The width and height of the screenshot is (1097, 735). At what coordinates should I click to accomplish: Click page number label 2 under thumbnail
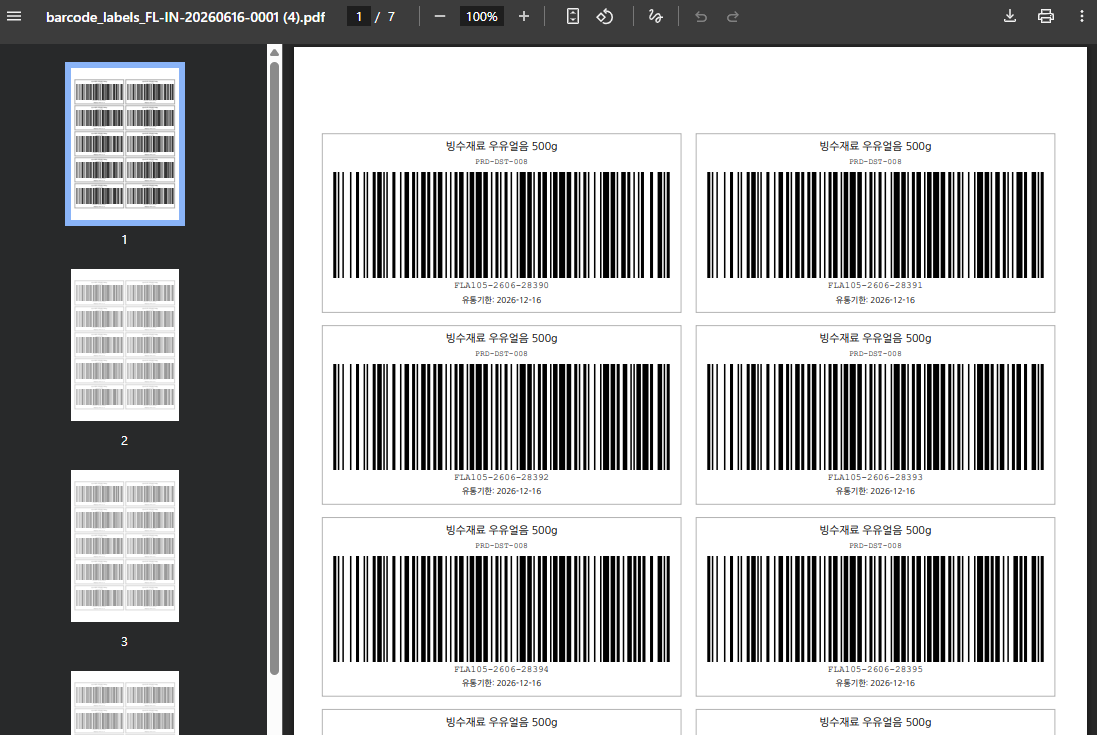click(125, 441)
